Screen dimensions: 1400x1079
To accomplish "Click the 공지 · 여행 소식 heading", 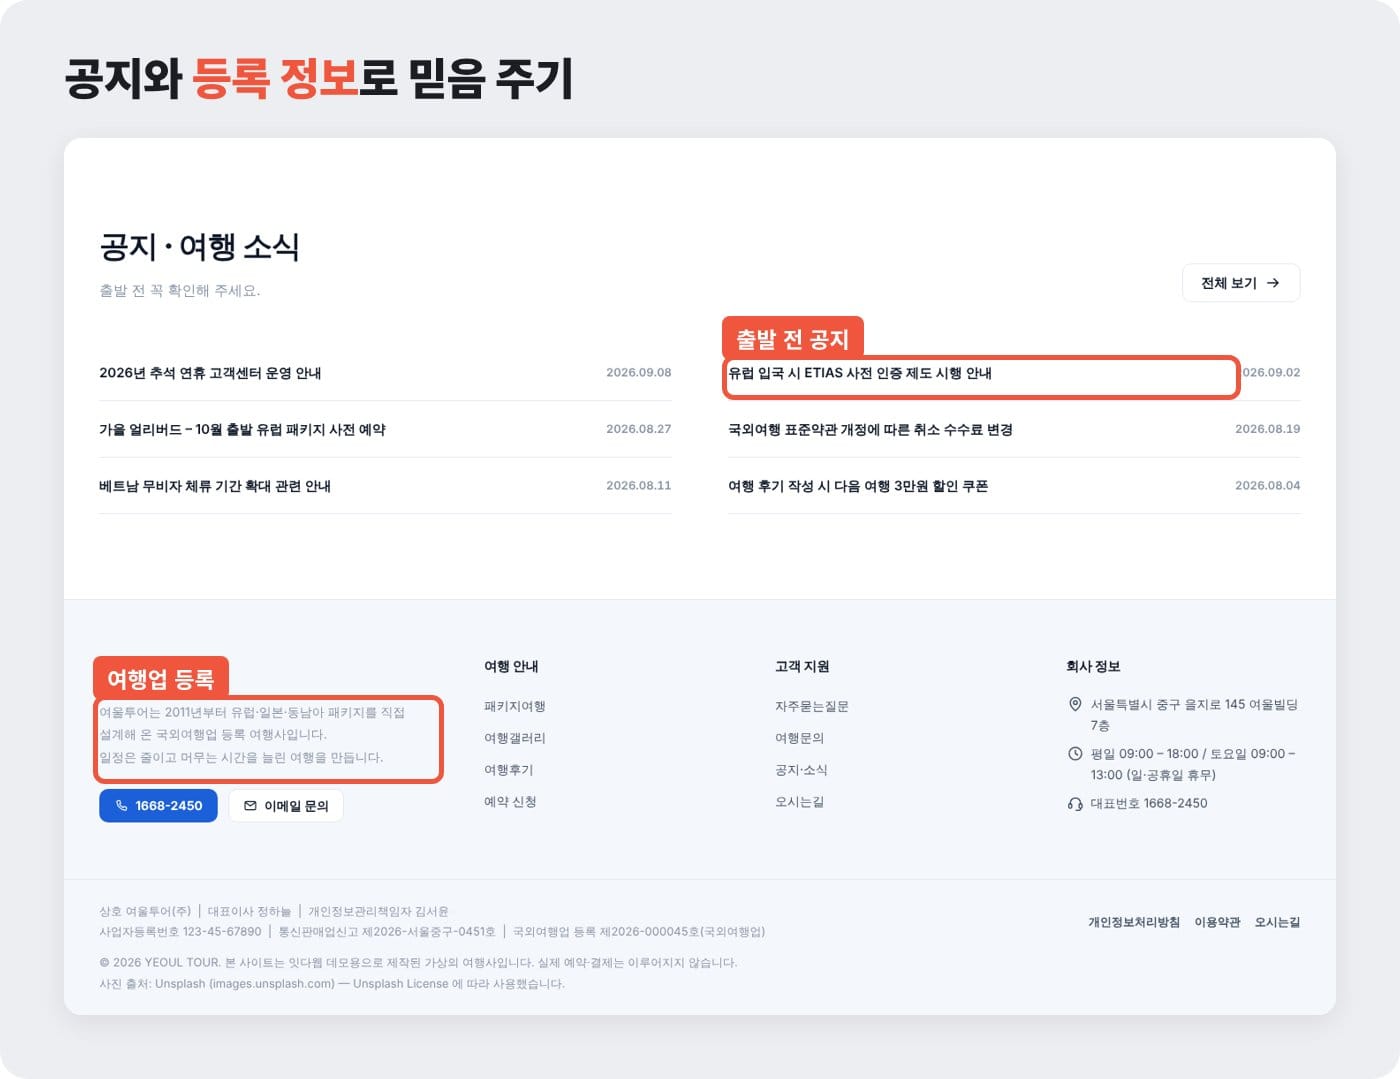I will coord(200,246).
